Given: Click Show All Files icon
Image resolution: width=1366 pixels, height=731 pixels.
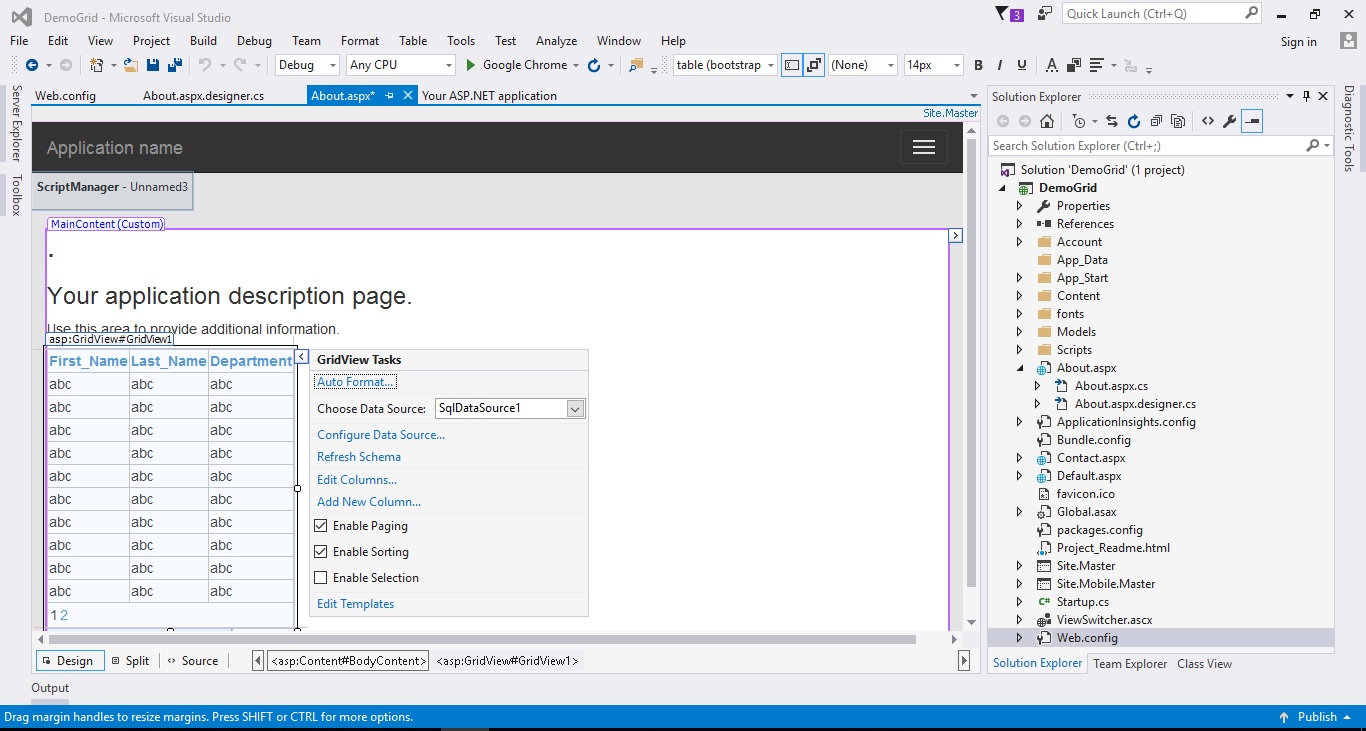Looking at the screenshot, I should click(x=1178, y=121).
